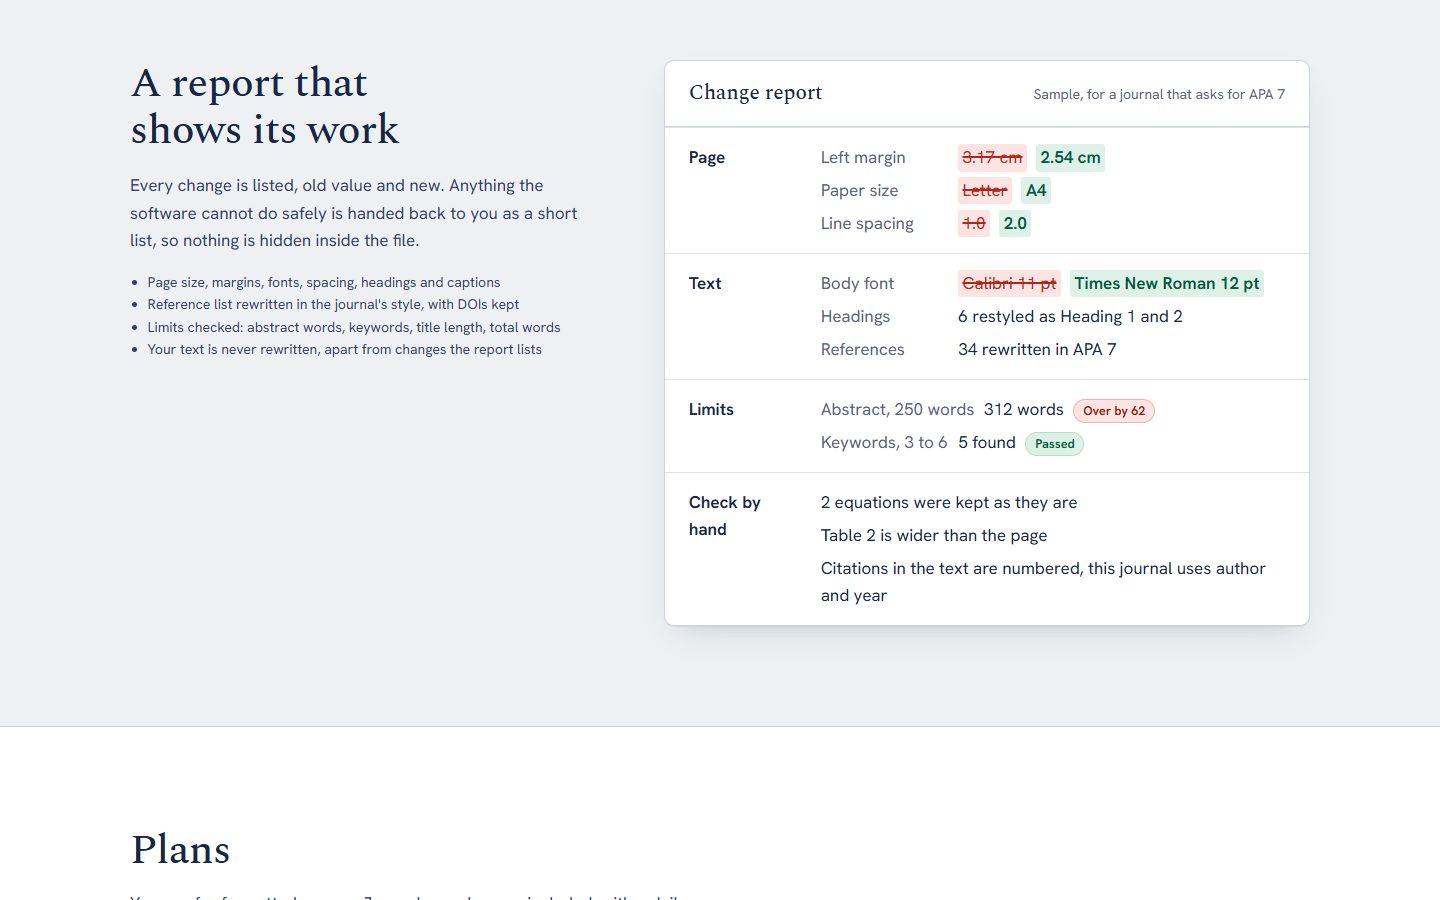Select the 'Sample, for a journal that asks for APA 7' note
The image size is (1440, 900).
1159,94
